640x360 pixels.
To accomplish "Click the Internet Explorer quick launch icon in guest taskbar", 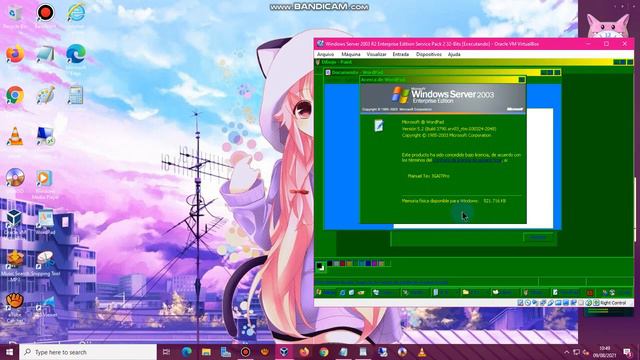I will [342, 292].
